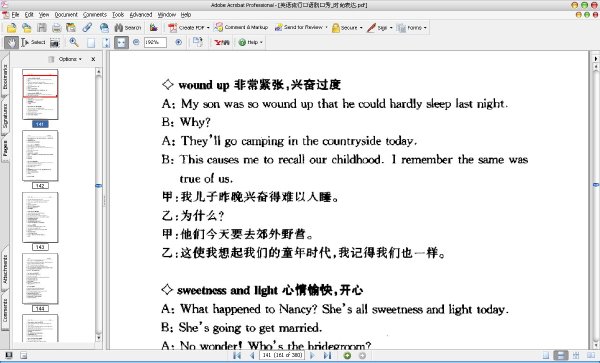Image resolution: width=600 pixels, height=363 pixels.
Task: Open the File menu
Action: pos(15,15)
